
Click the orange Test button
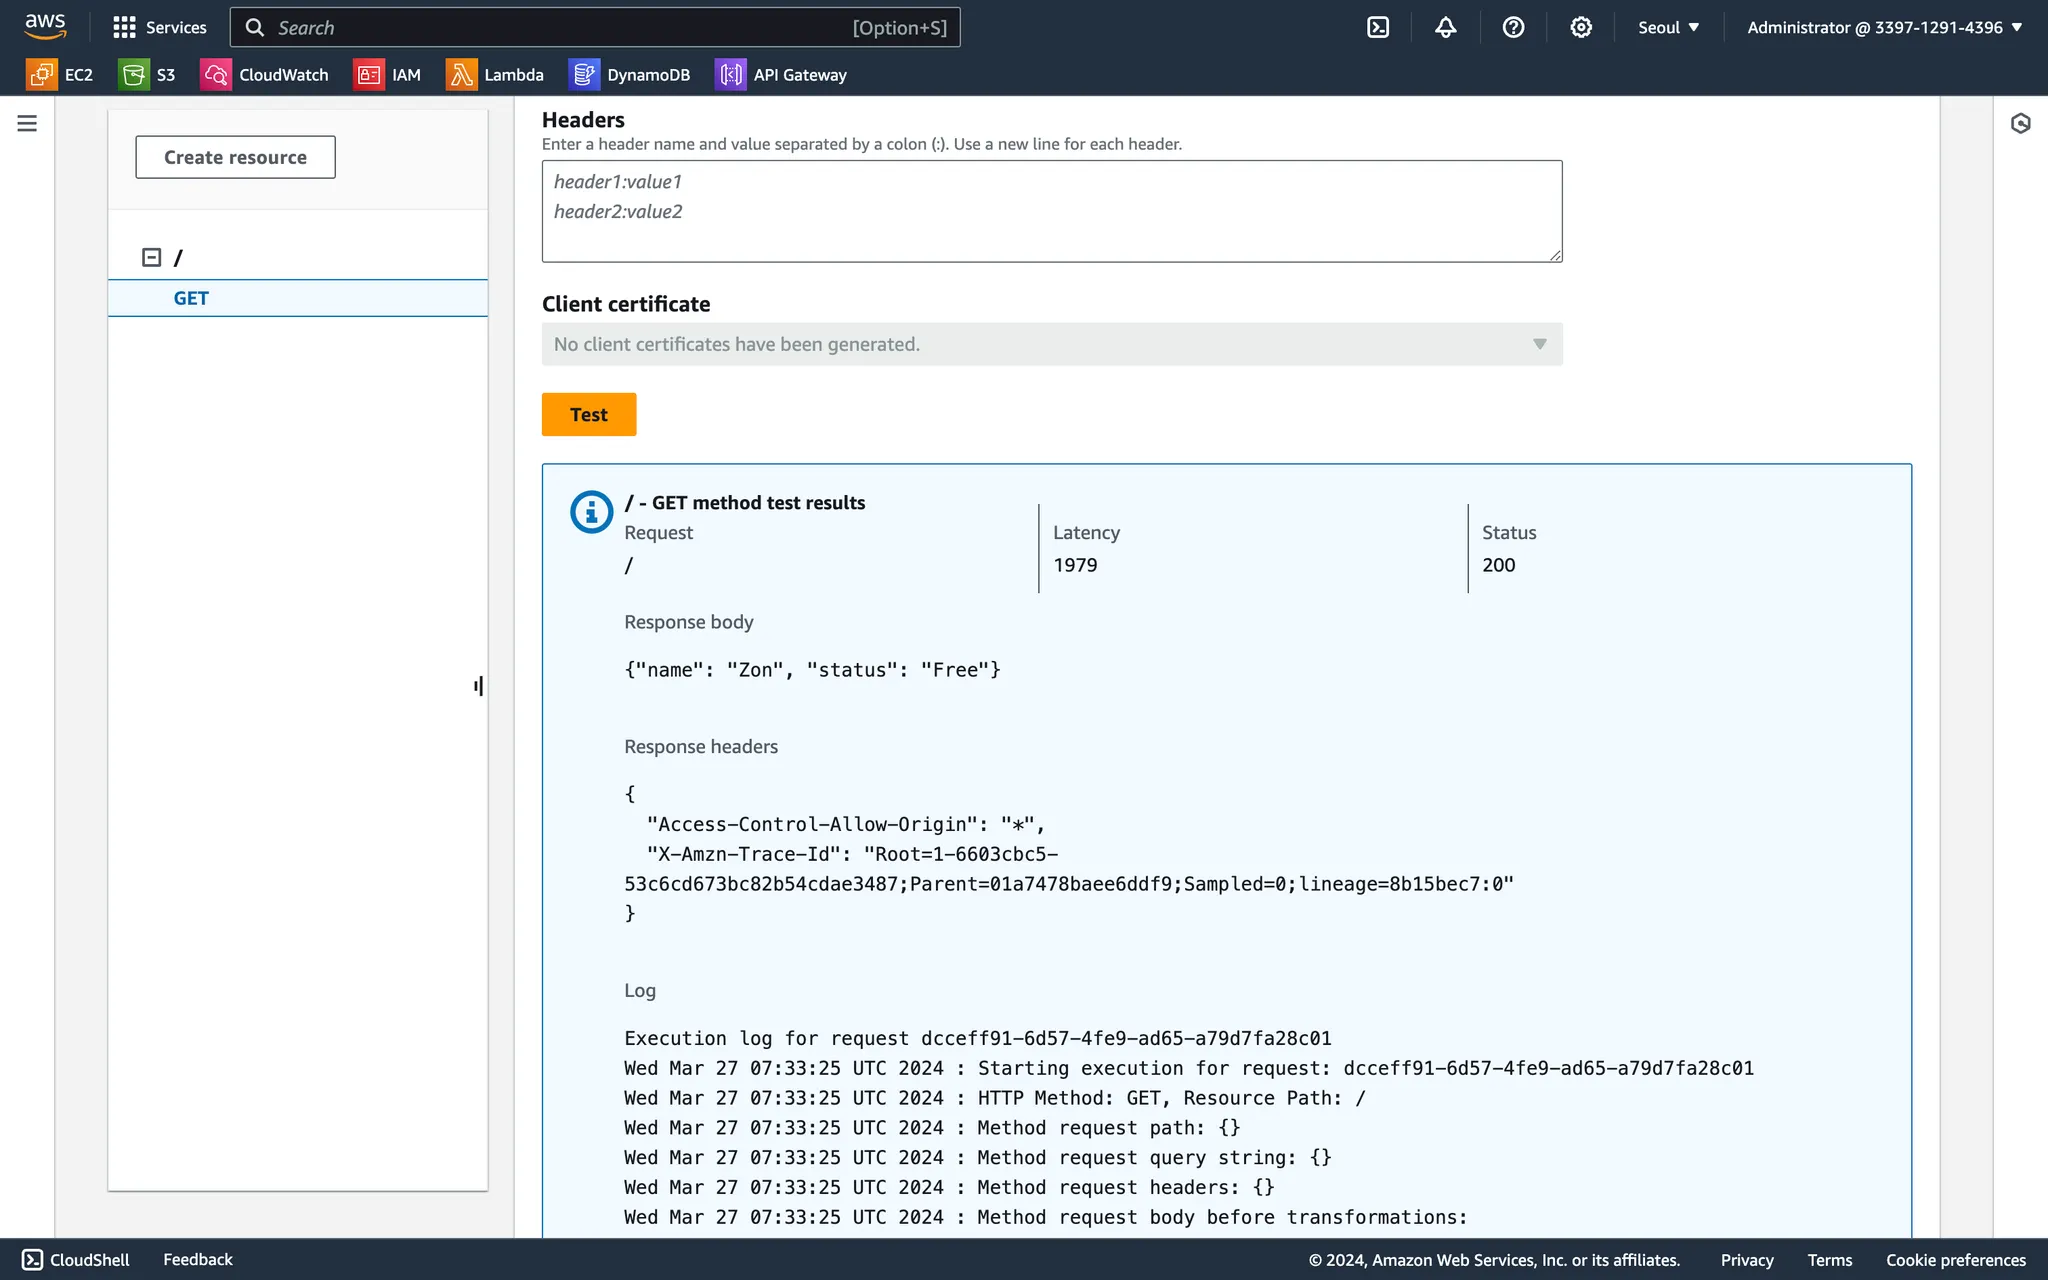pyautogui.click(x=588, y=414)
